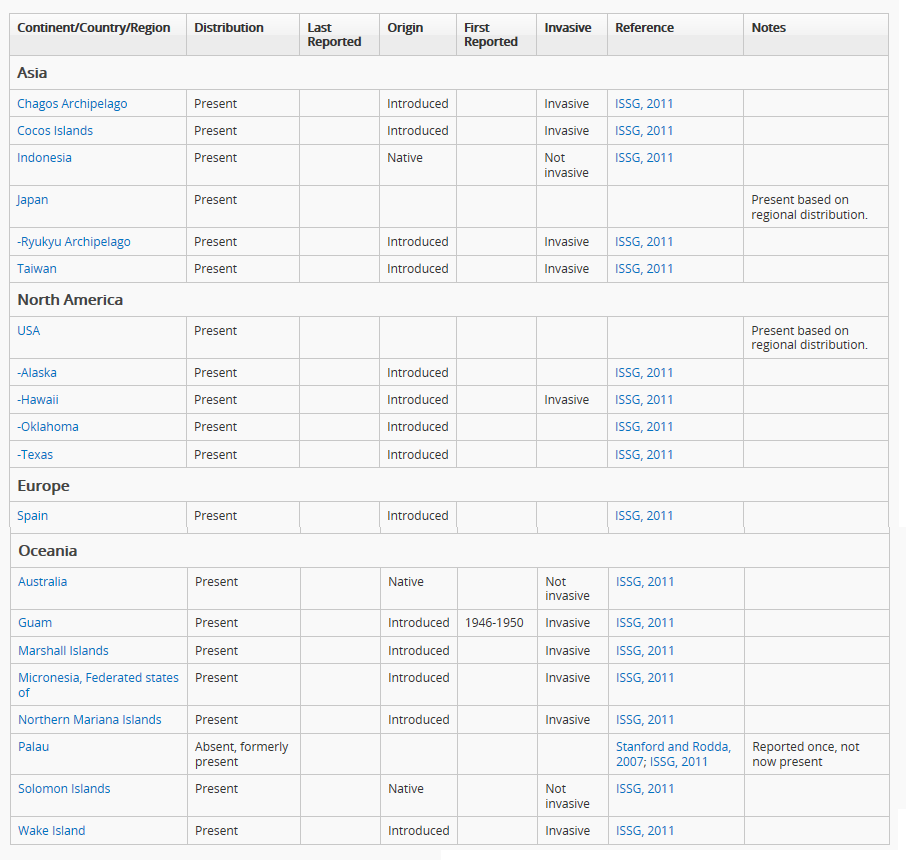Open Micronesia, Federated states of link

tap(98, 685)
